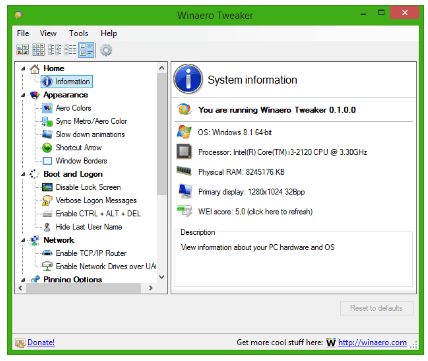The width and height of the screenshot is (428, 361).
Task: Click the Enable Network Drives over UAC icon
Action: 47,266
